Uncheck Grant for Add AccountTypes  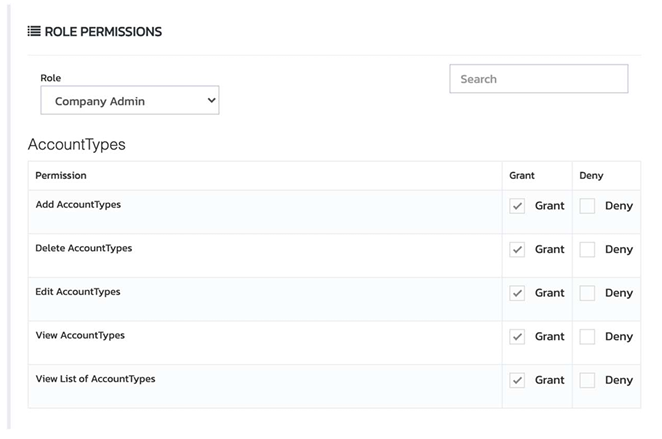517,206
